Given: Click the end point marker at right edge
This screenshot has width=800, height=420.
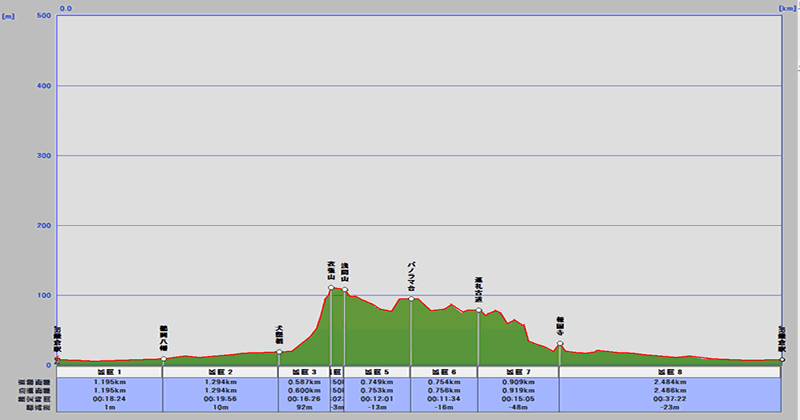Looking at the screenshot, I should (x=782, y=359).
